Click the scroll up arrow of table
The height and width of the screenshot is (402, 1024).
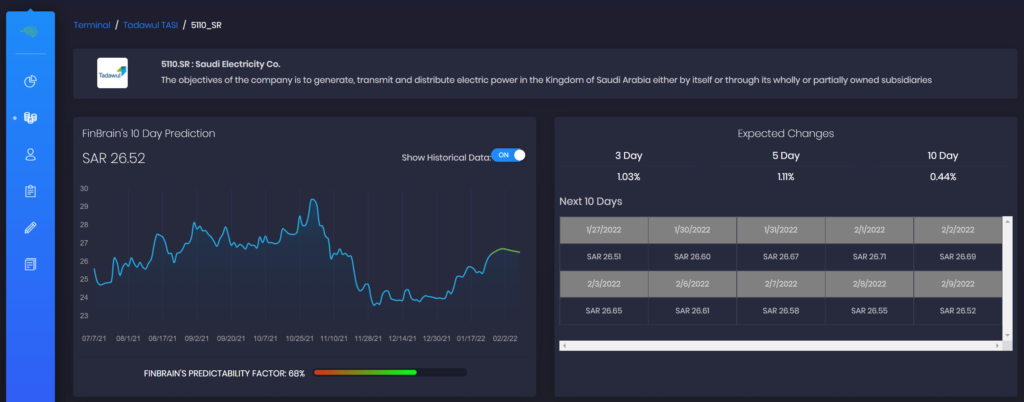(x=1008, y=221)
